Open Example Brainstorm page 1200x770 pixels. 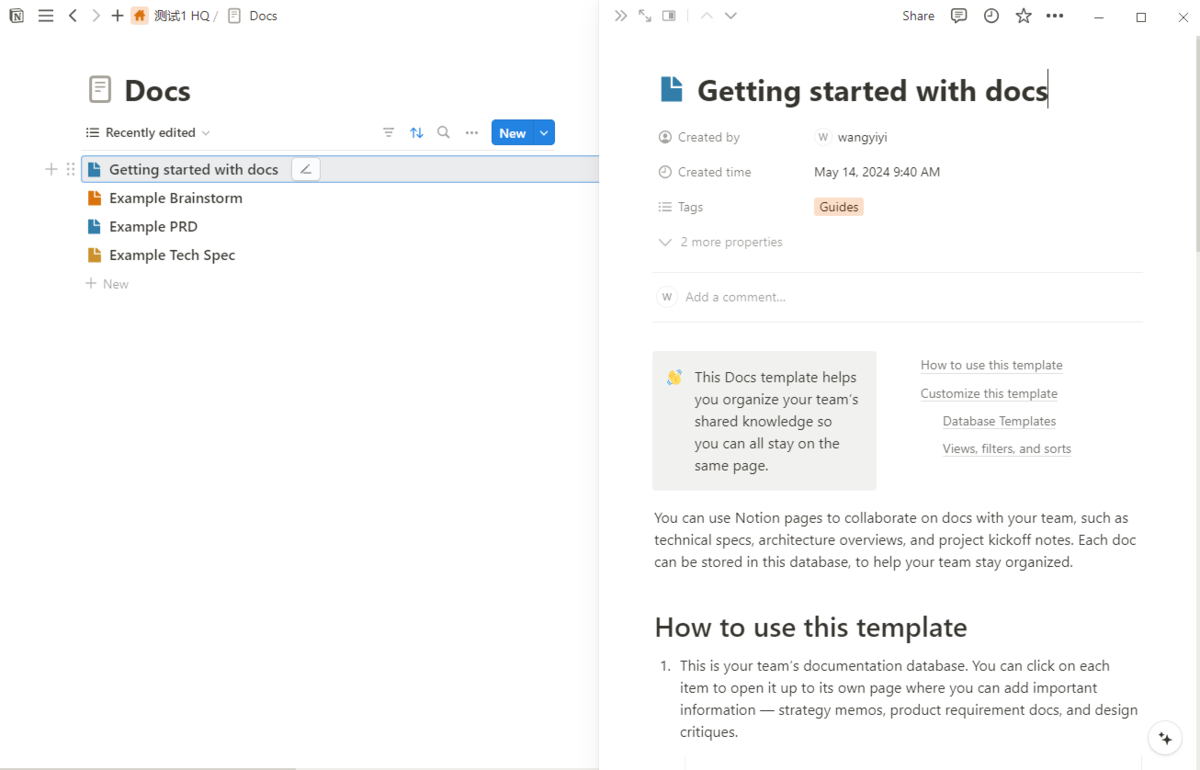click(175, 198)
